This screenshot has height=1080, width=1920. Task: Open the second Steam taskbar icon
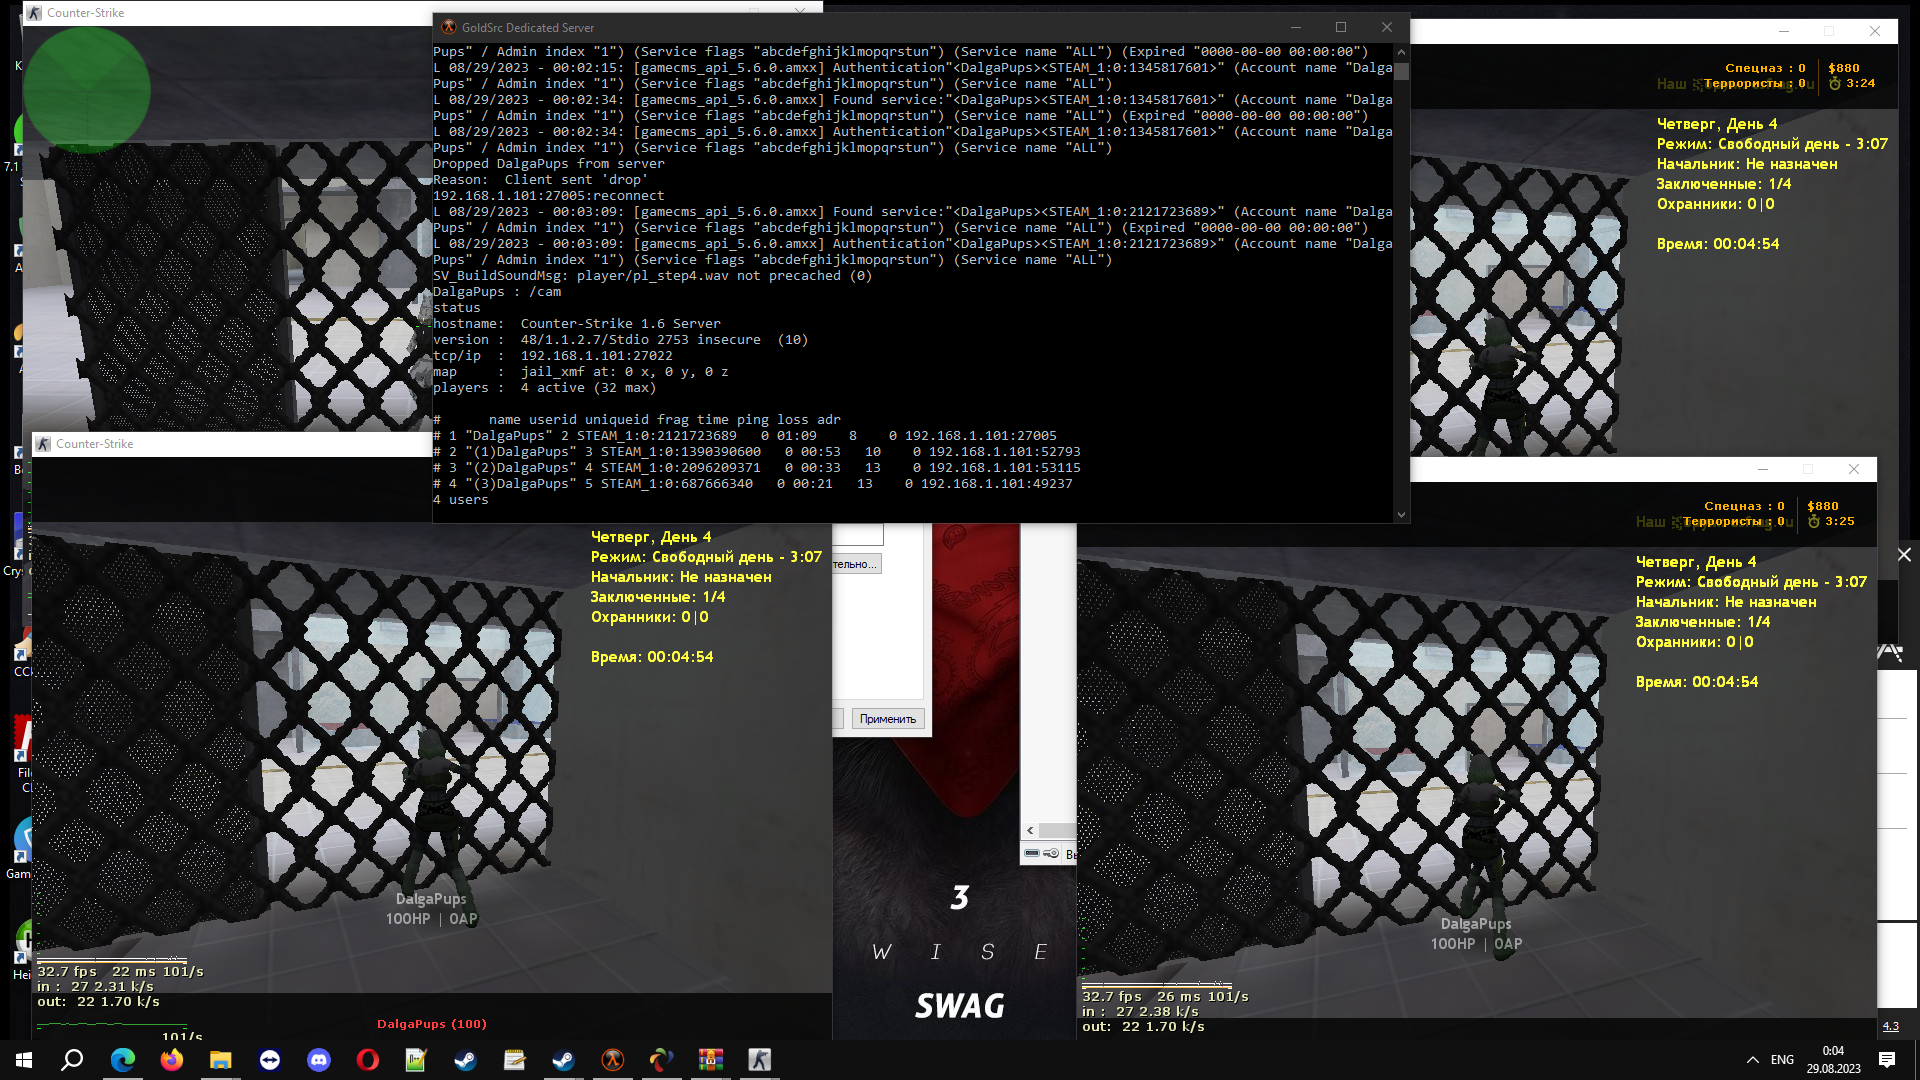point(563,1060)
